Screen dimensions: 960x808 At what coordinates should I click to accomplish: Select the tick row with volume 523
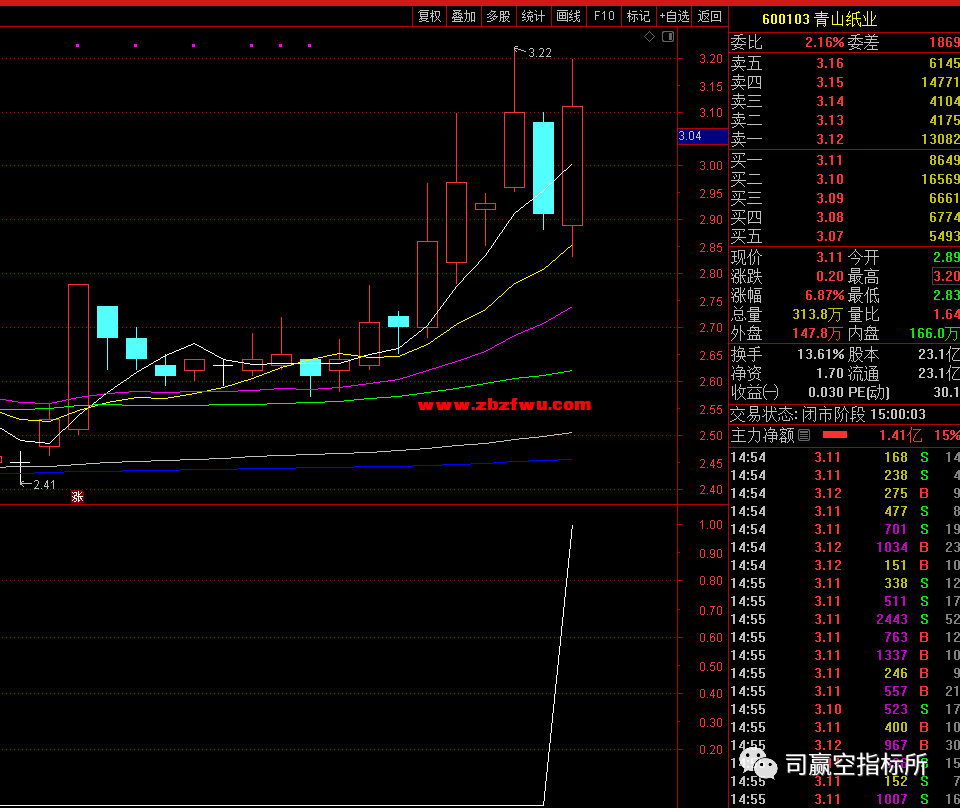[x=844, y=709]
